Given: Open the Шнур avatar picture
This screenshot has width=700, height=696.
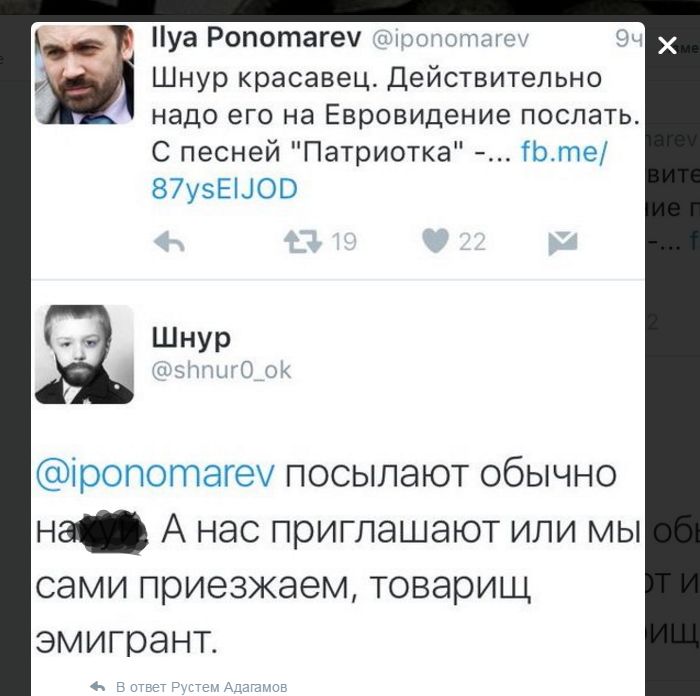Looking at the screenshot, I should 84,354.
